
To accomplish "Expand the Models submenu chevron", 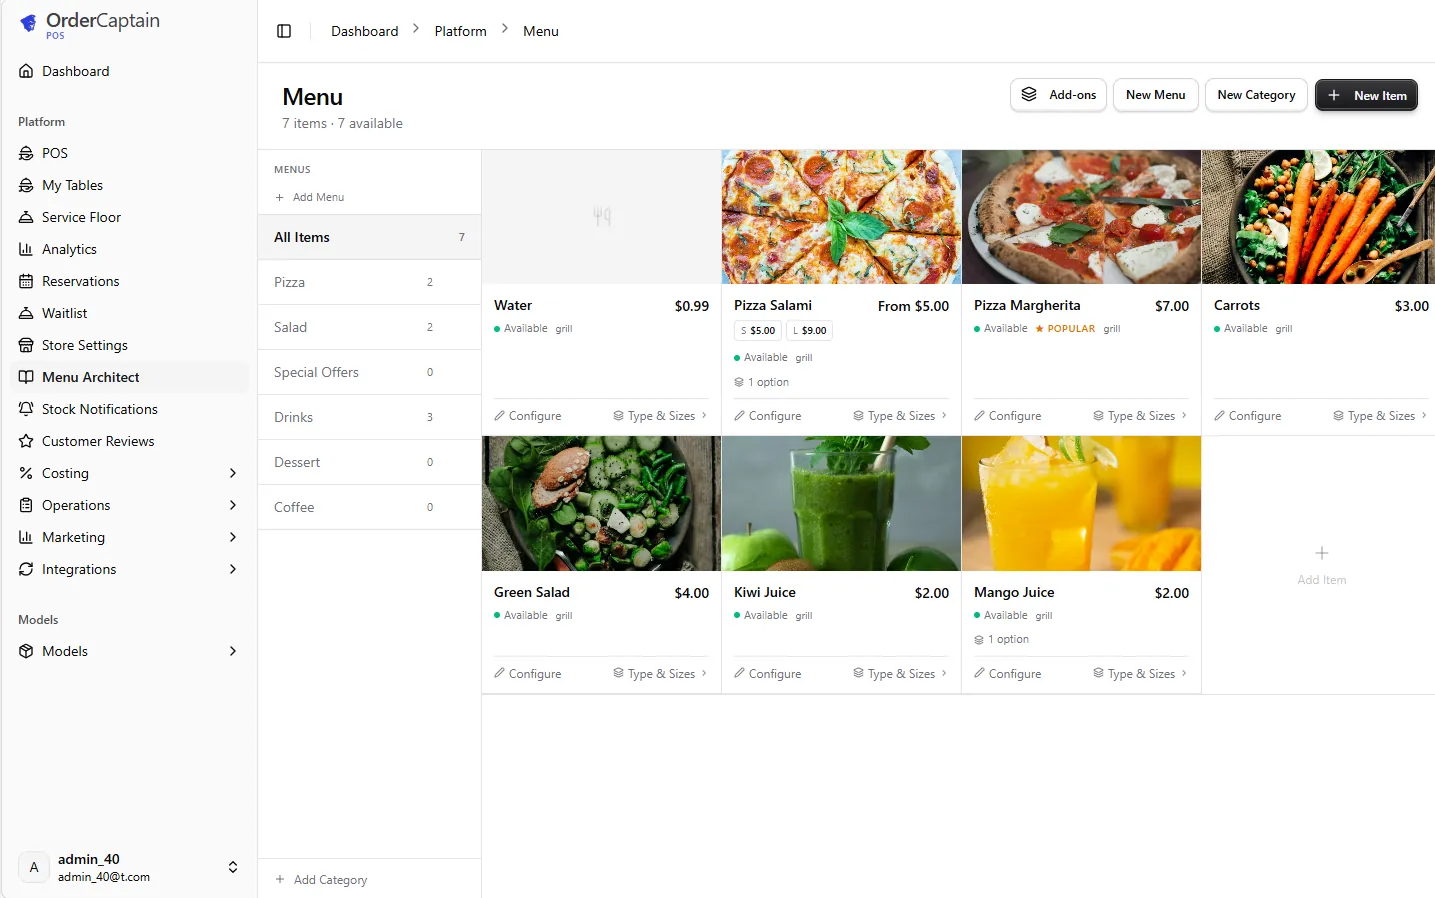I will [x=233, y=651].
